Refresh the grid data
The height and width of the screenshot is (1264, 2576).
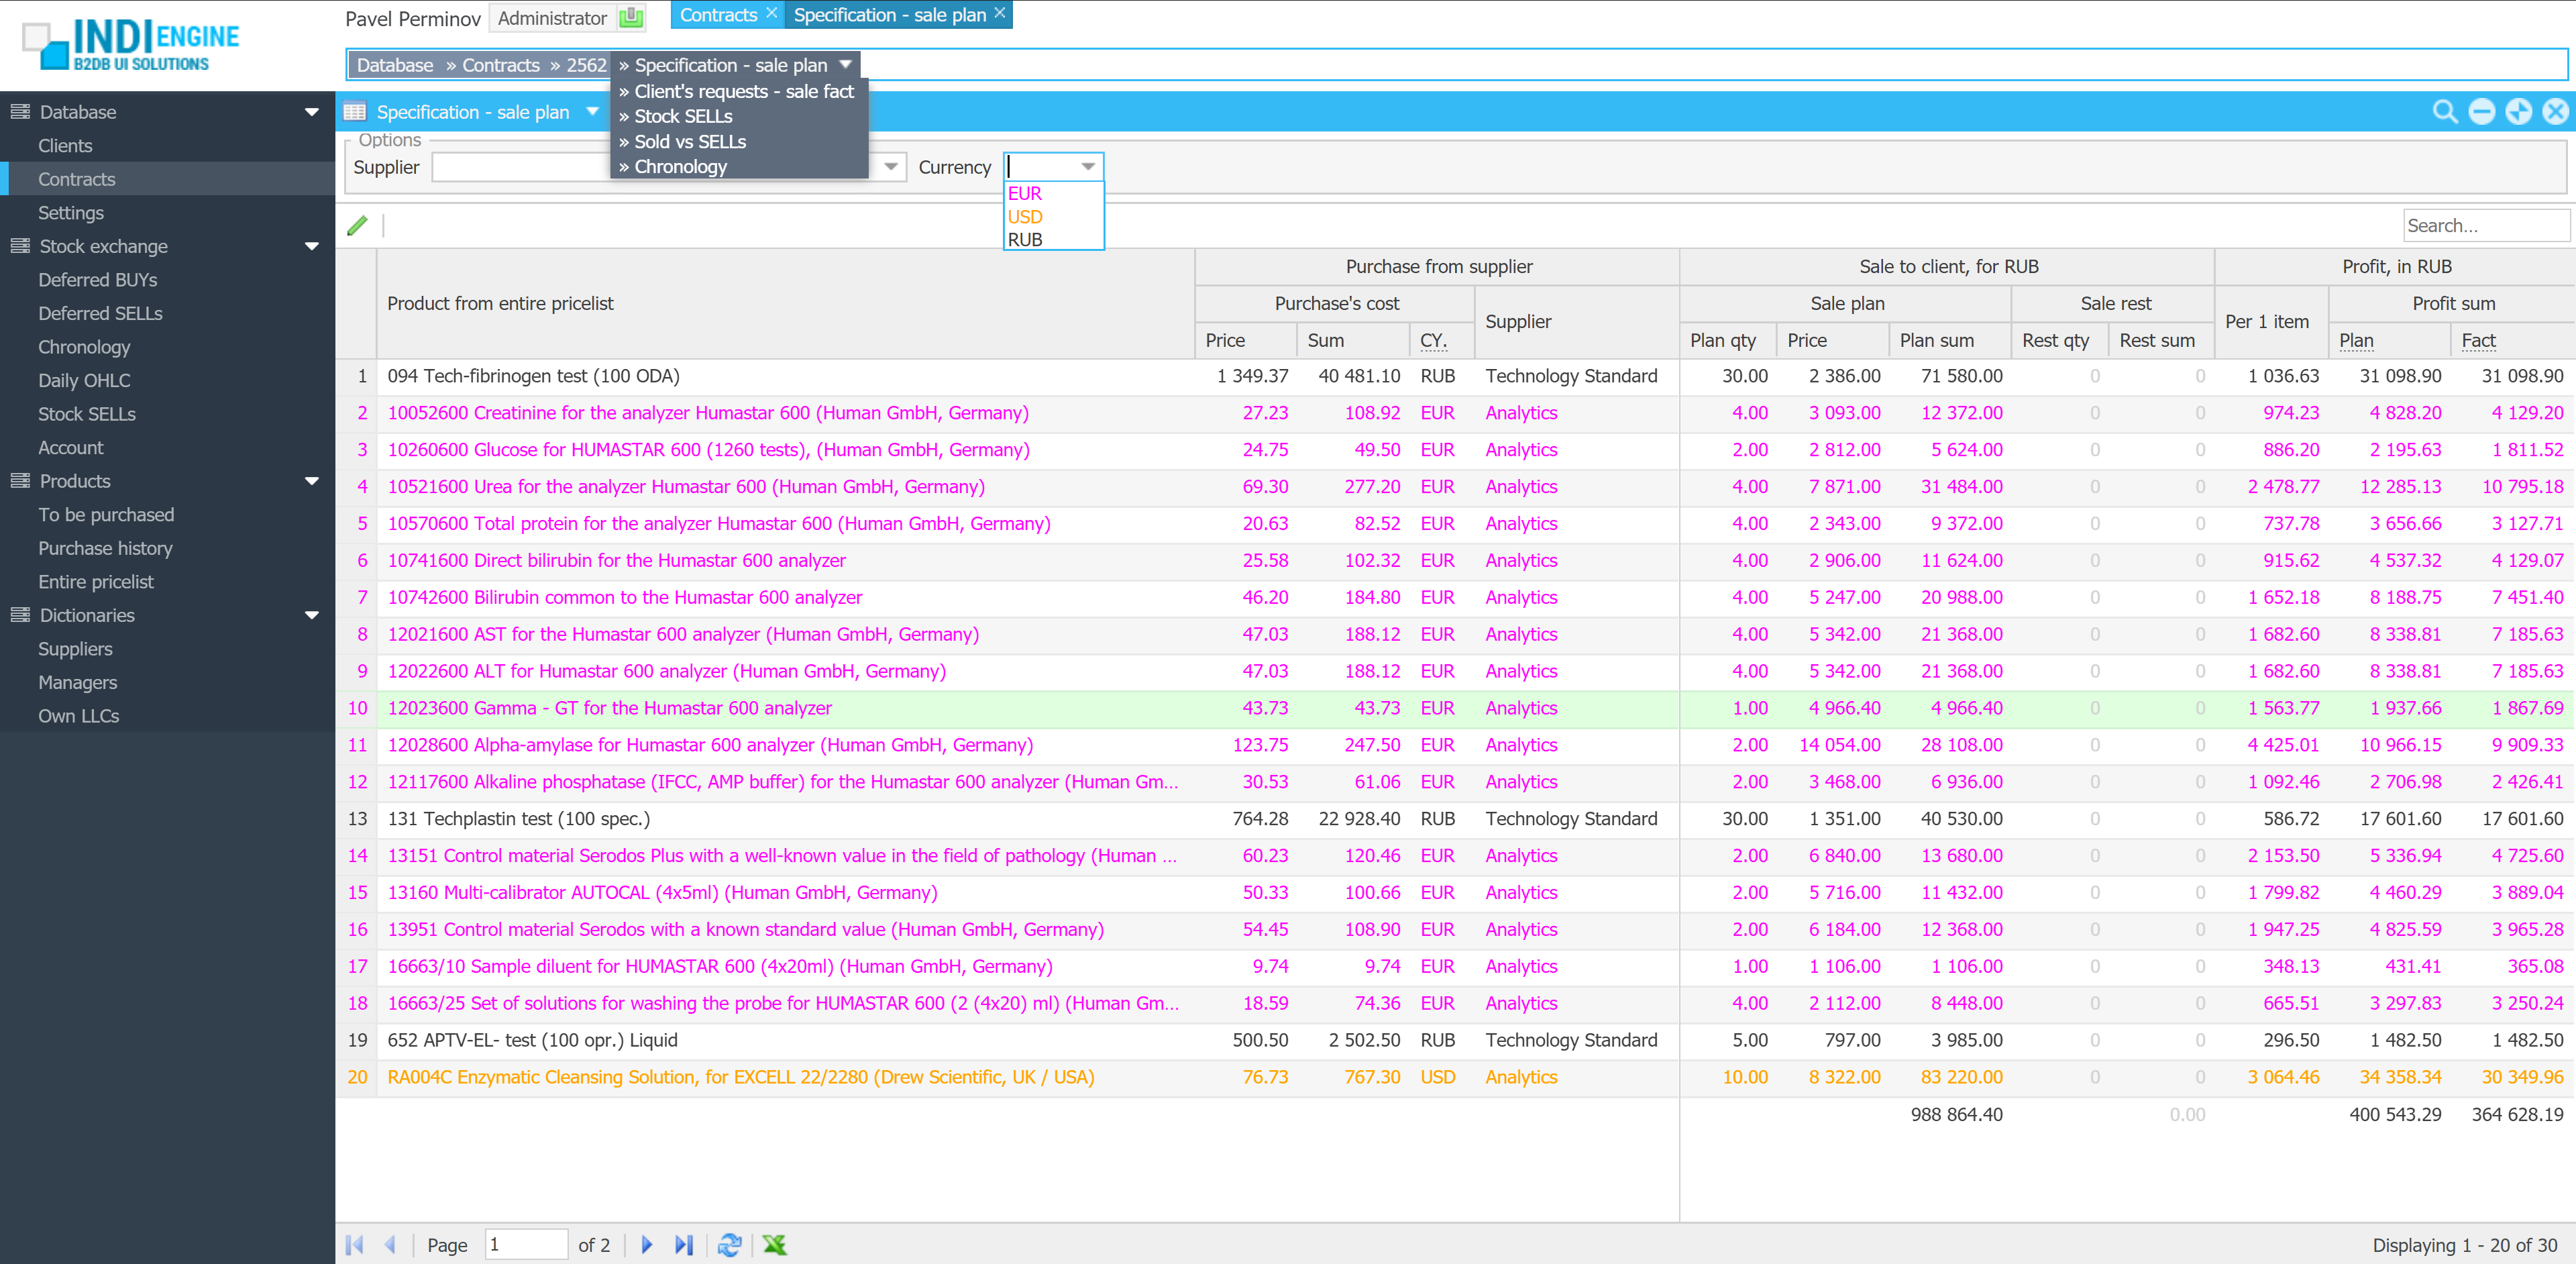729,1244
